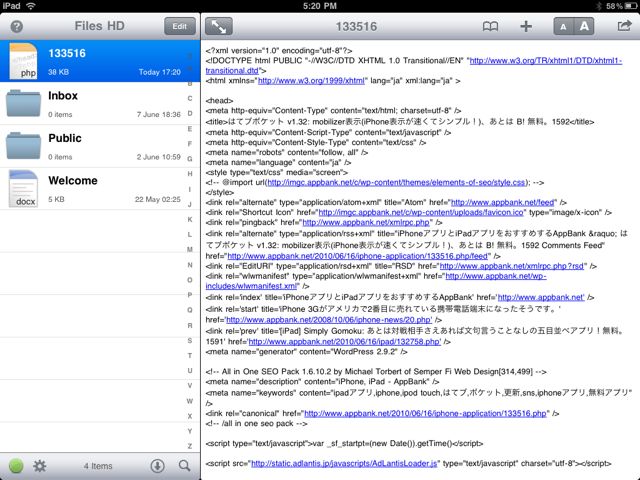Open the xmlrpc.php?rsd link
This screenshot has width=640, height=480.
pos(511,266)
